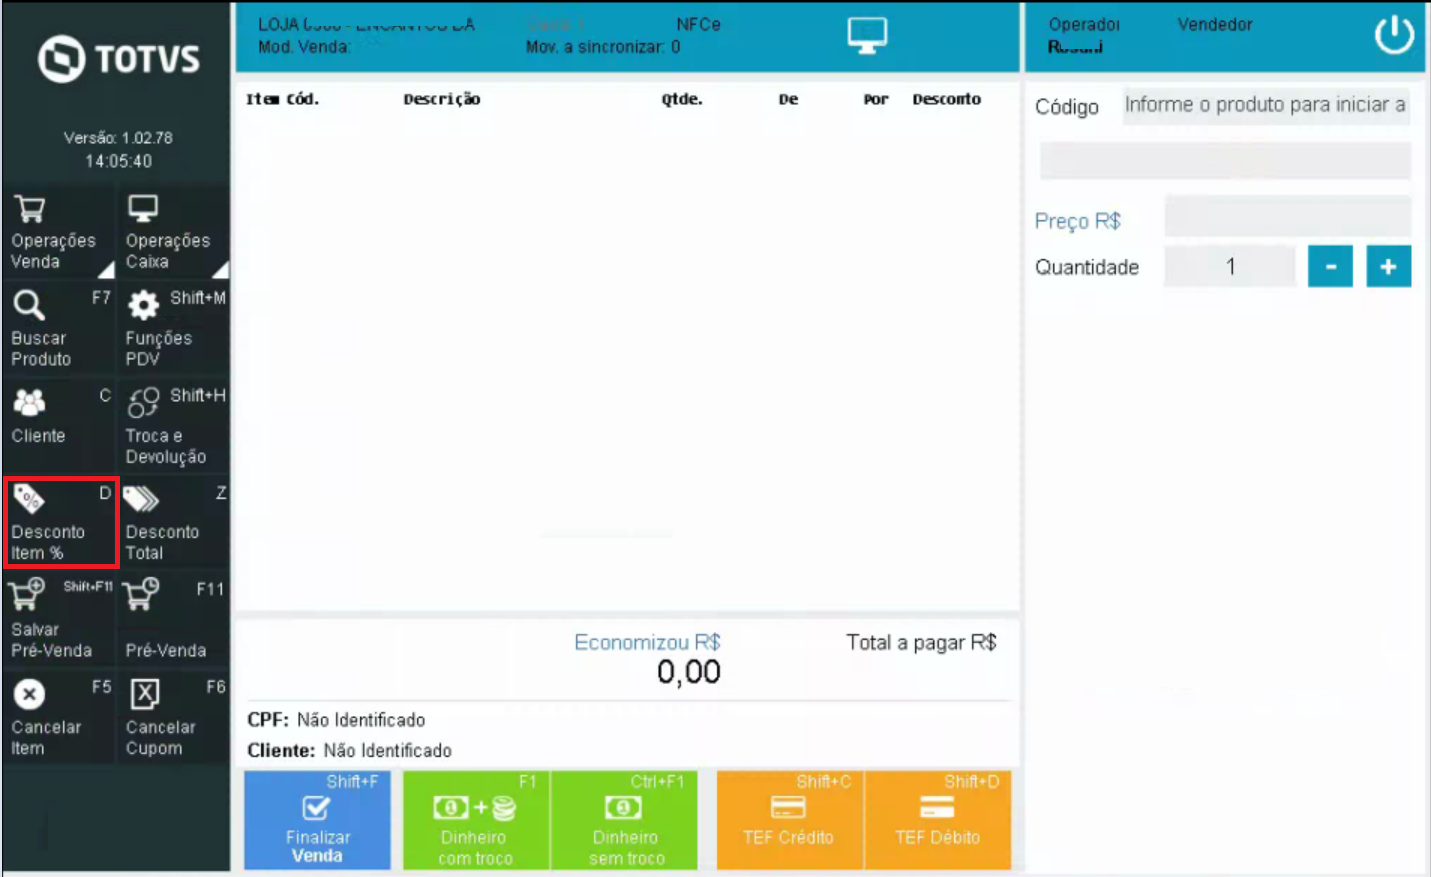Click the NFCe label in header

(698, 25)
